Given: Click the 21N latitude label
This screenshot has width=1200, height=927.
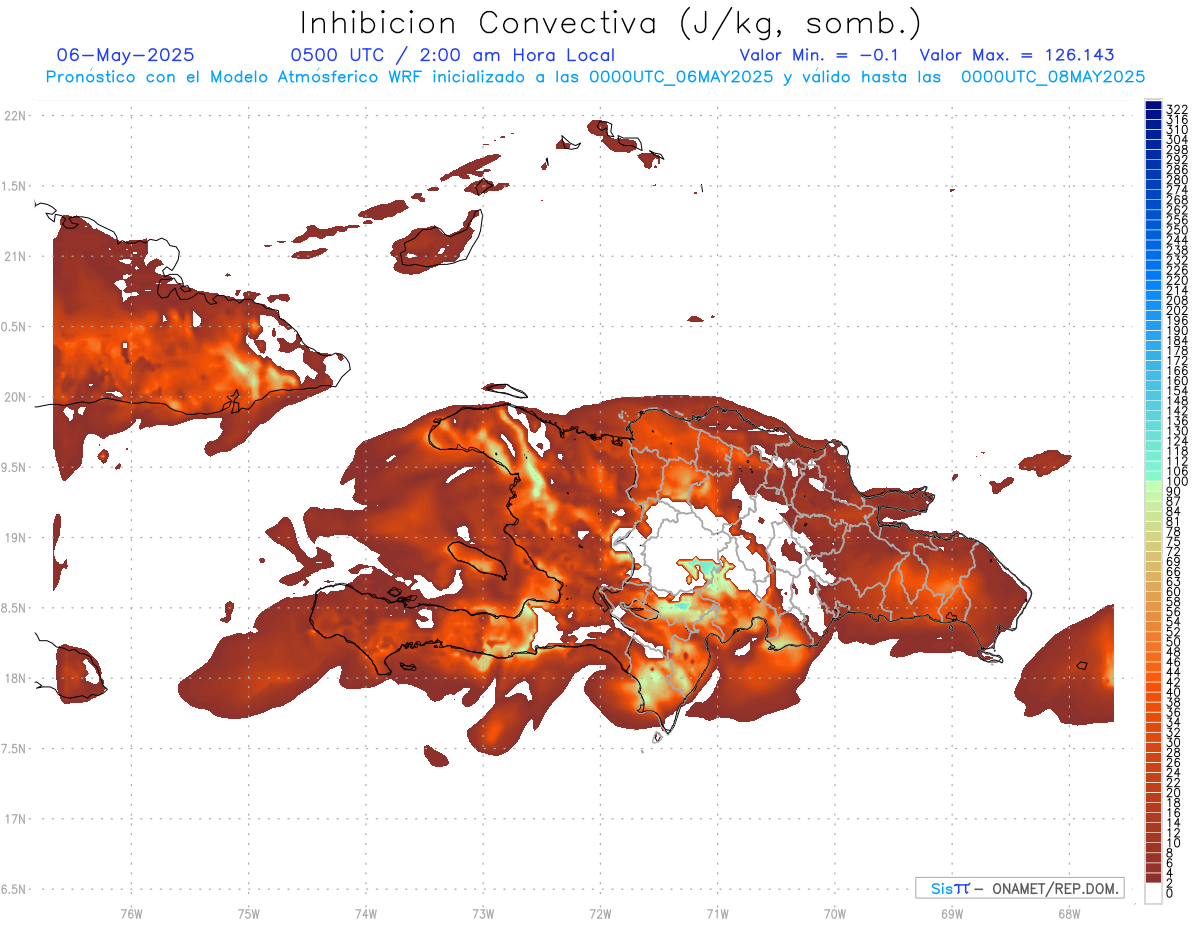Looking at the screenshot, I should click(15, 257).
